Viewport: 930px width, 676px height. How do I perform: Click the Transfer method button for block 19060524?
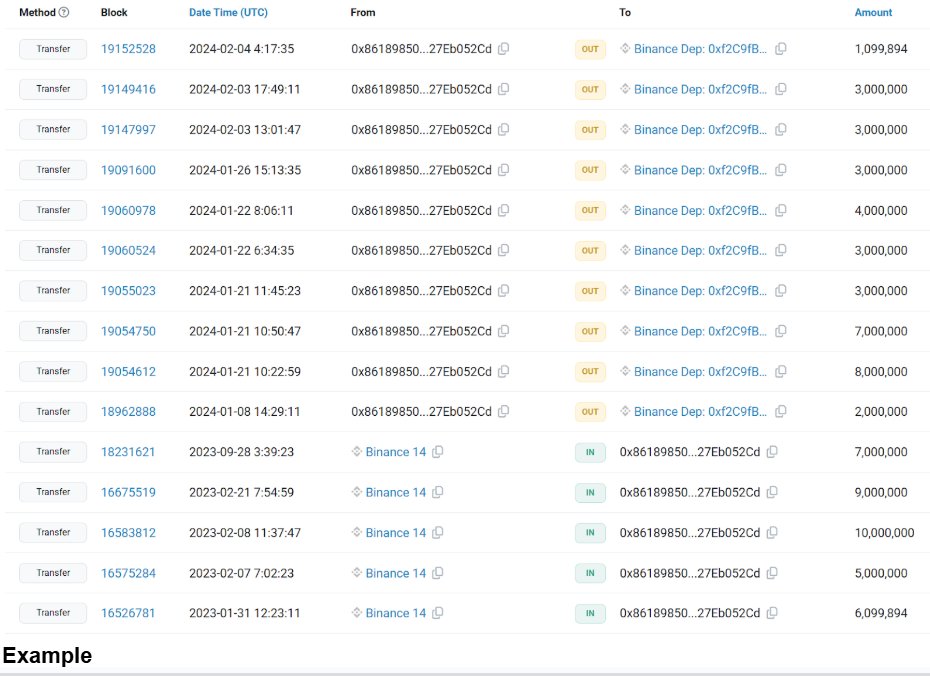(x=53, y=250)
